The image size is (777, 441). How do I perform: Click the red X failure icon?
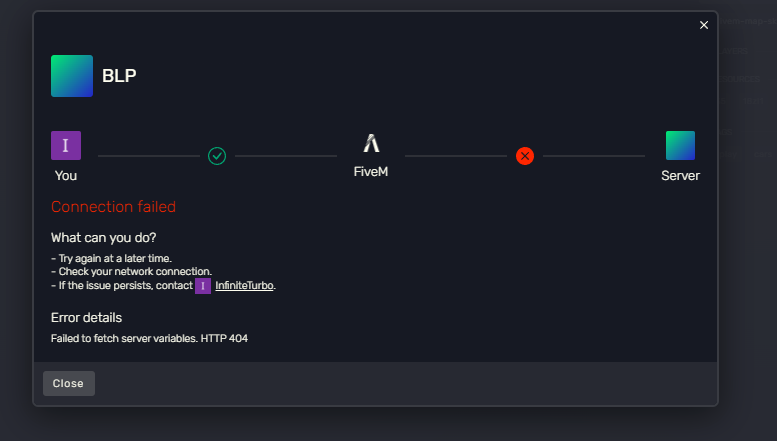525,156
